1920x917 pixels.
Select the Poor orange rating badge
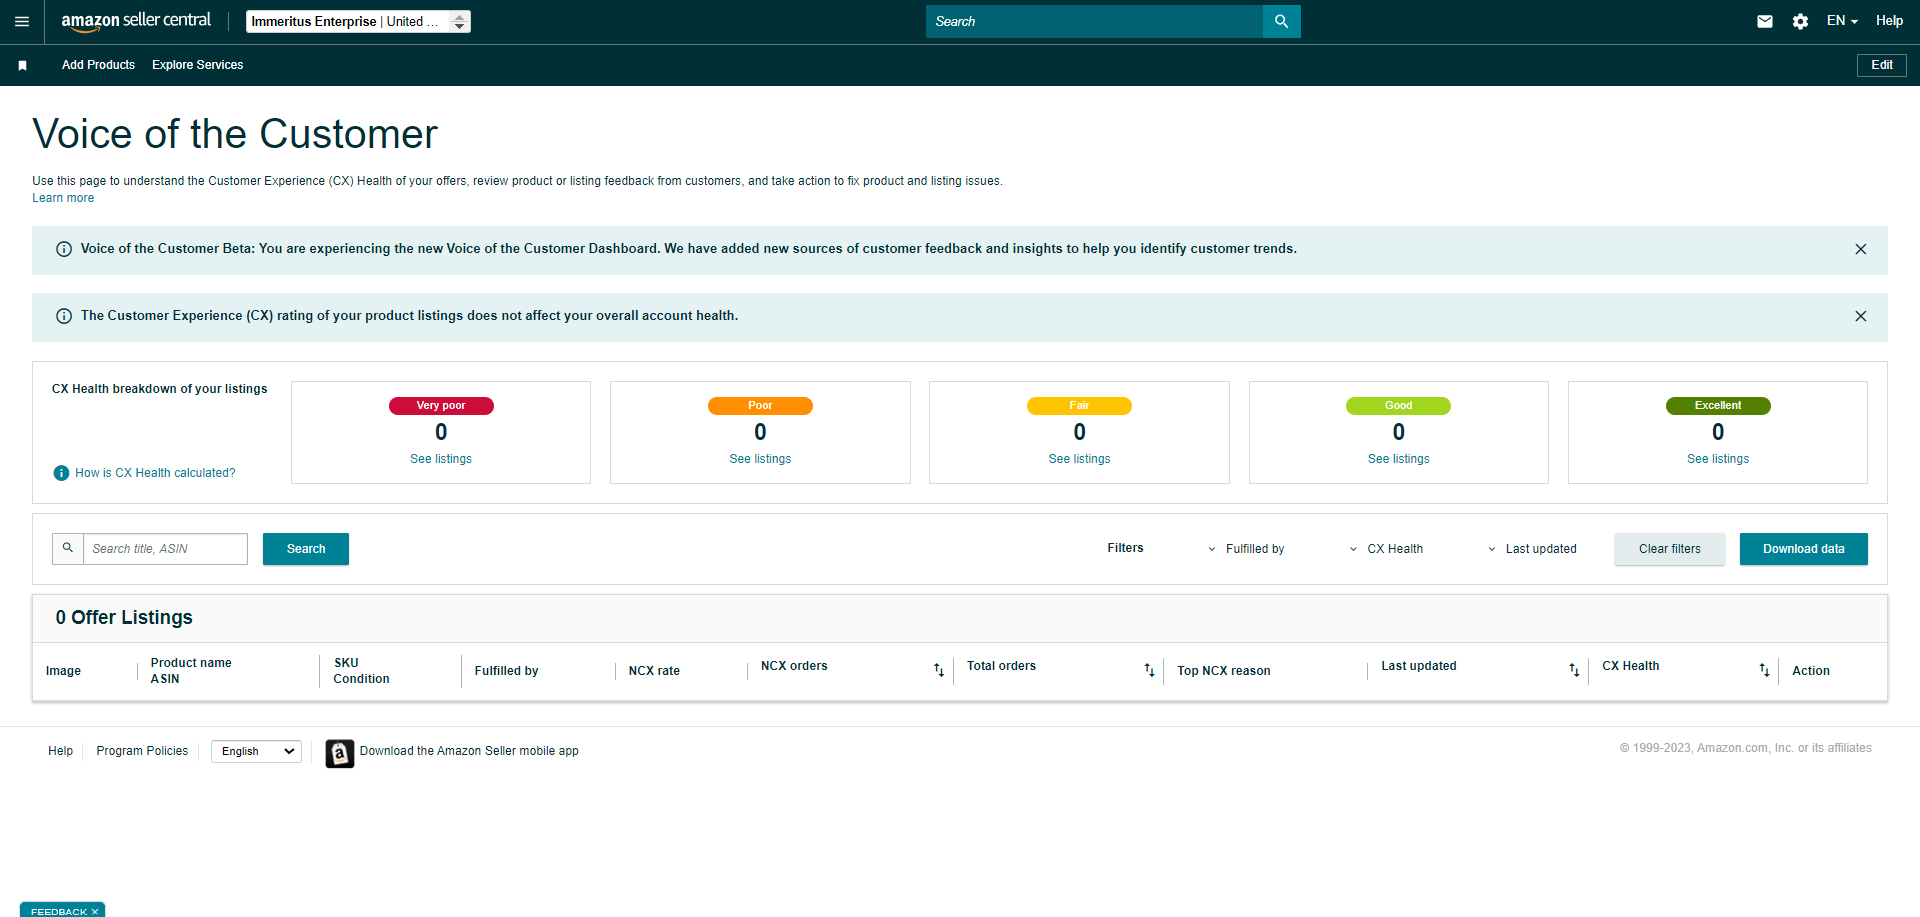tap(760, 406)
